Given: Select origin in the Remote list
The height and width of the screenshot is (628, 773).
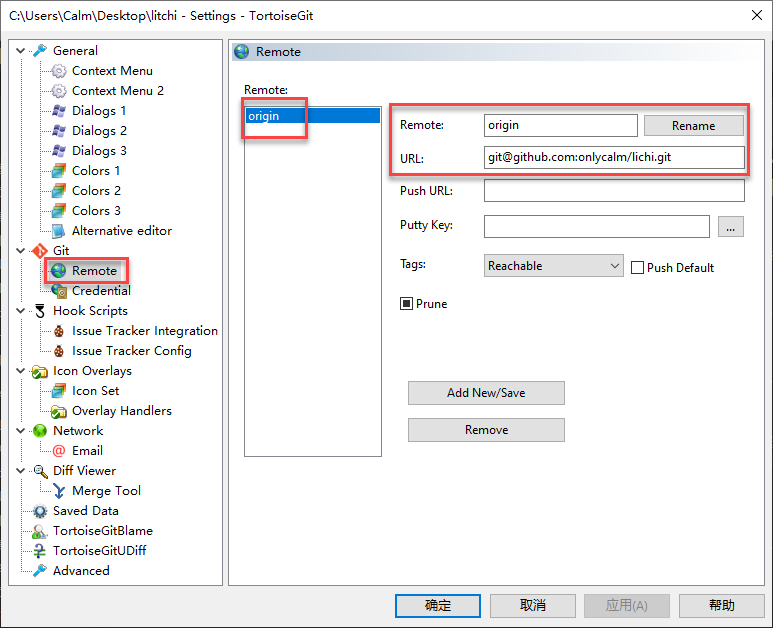Looking at the screenshot, I should point(313,116).
